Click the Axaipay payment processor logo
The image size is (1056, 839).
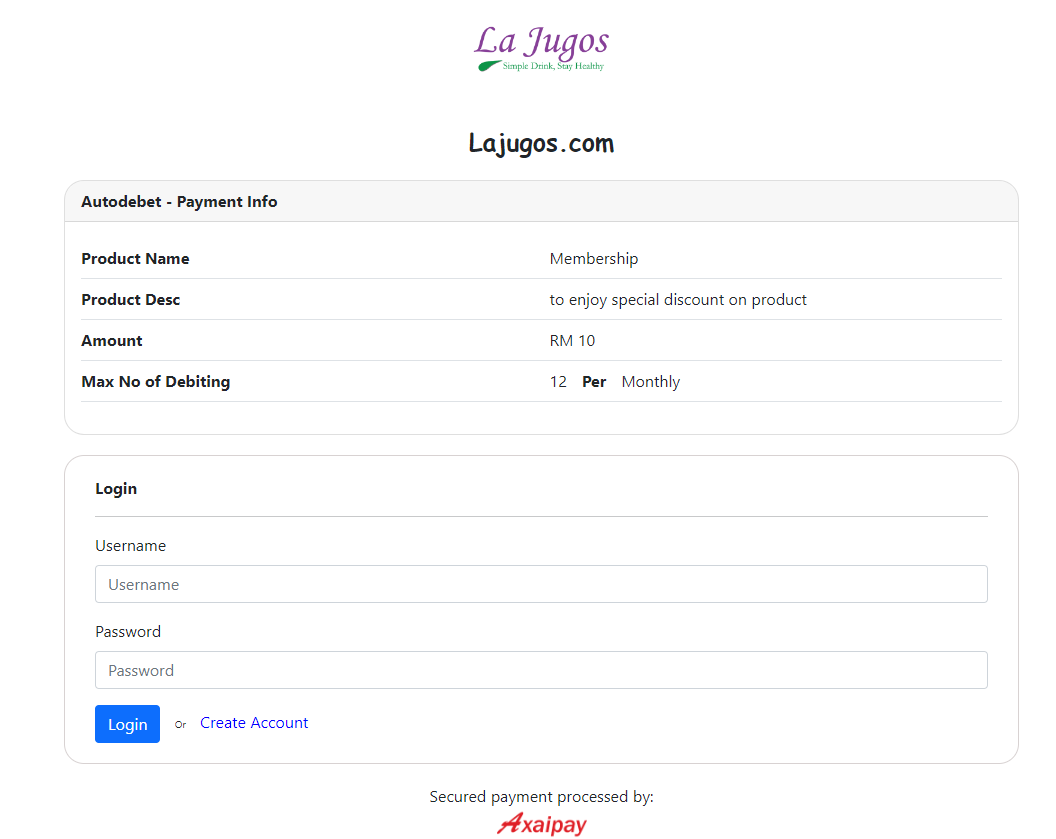(541, 824)
